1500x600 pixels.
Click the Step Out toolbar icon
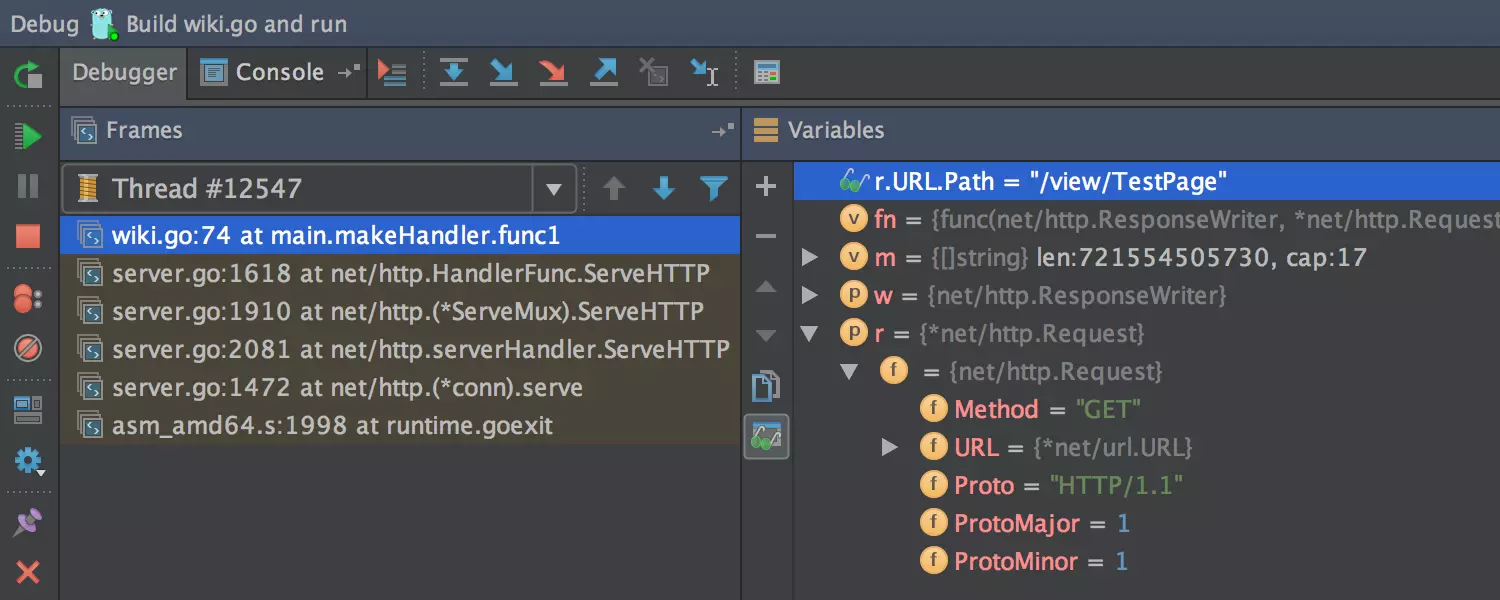coord(603,72)
